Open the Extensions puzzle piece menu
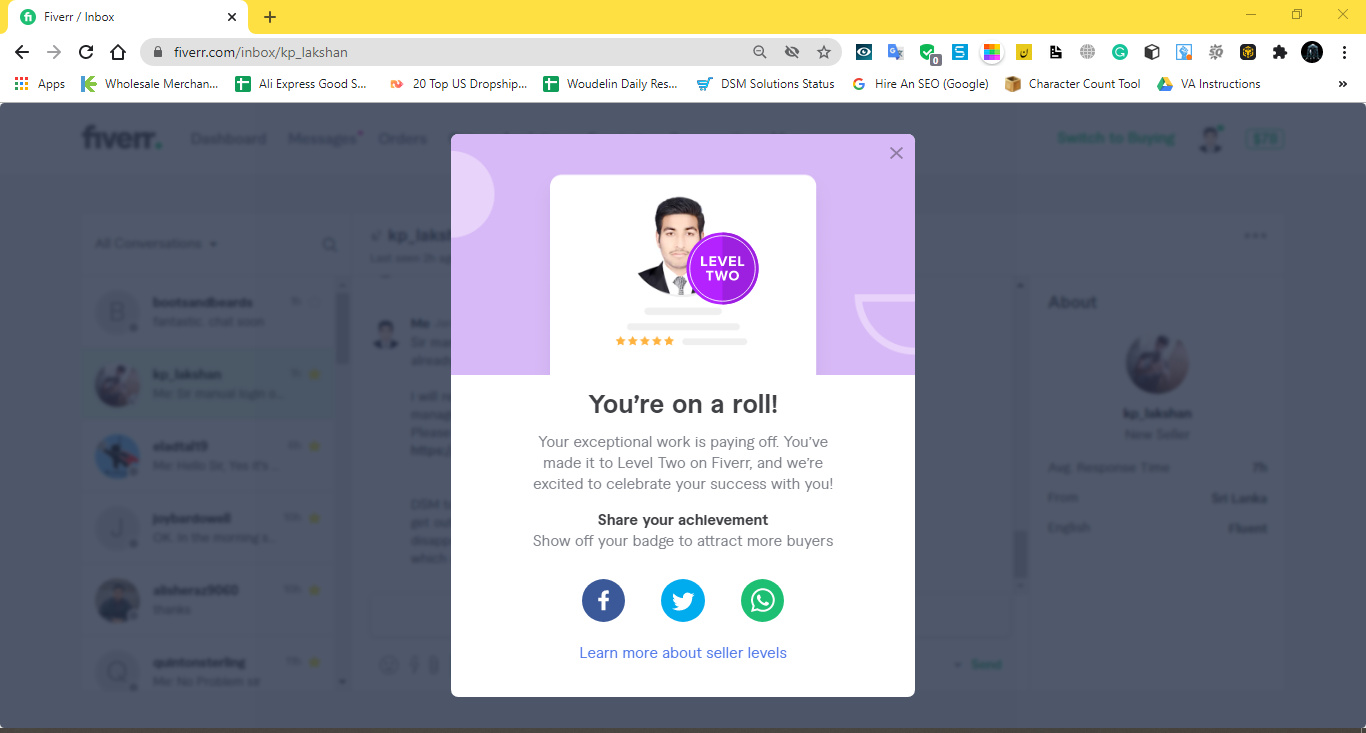The height and width of the screenshot is (733, 1366). point(1280,52)
